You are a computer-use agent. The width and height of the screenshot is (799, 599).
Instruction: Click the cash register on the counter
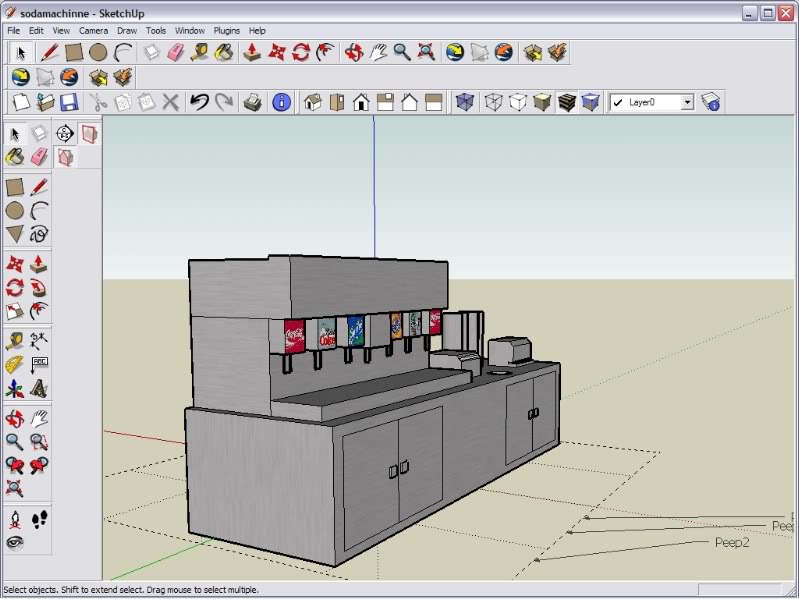point(510,351)
